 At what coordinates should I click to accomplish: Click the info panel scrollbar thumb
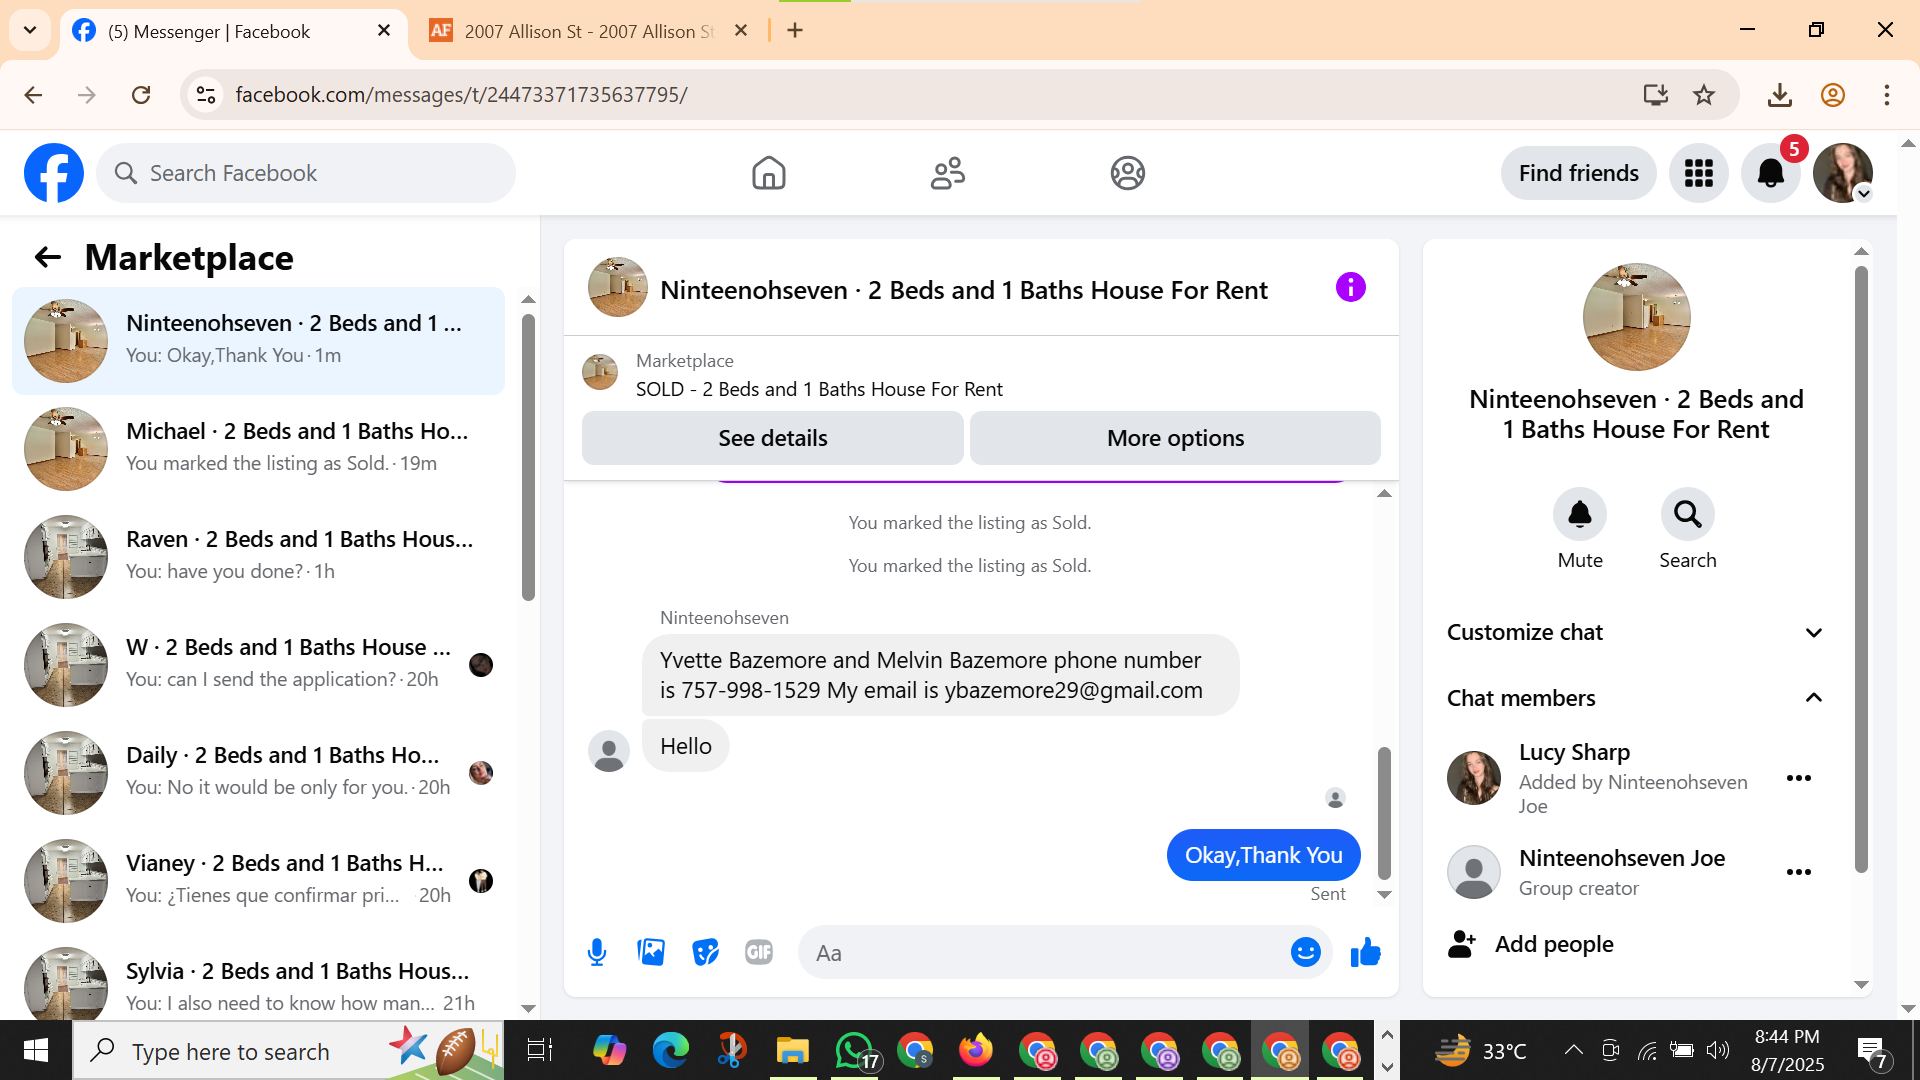[x=1861, y=569]
